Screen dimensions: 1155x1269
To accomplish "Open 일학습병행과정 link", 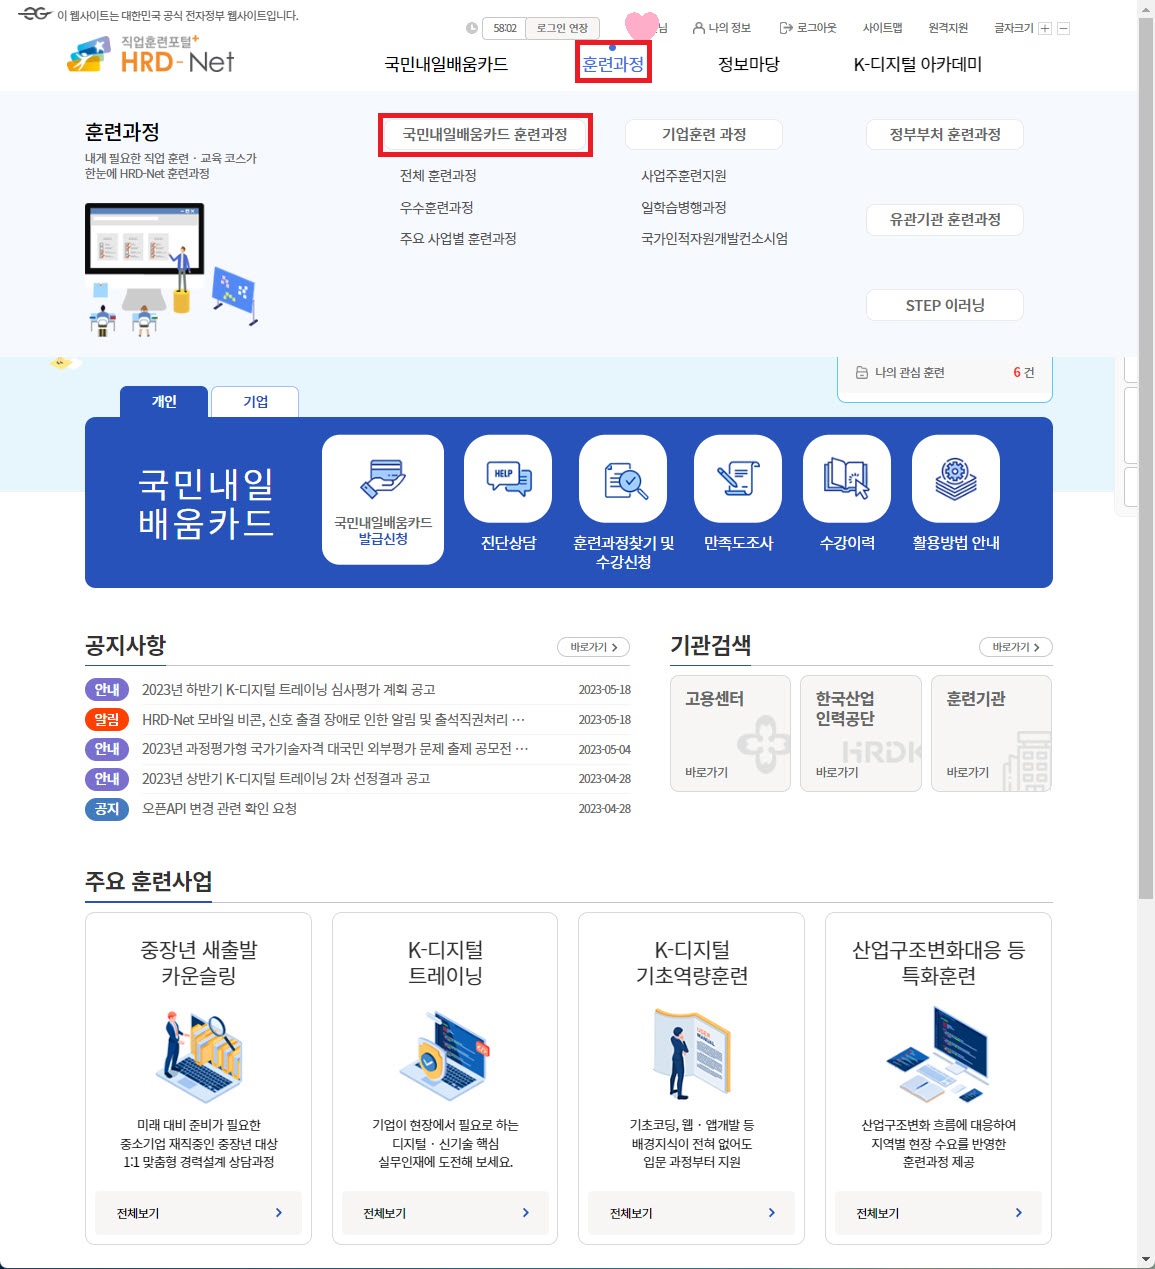I will [x=684, y=208].
